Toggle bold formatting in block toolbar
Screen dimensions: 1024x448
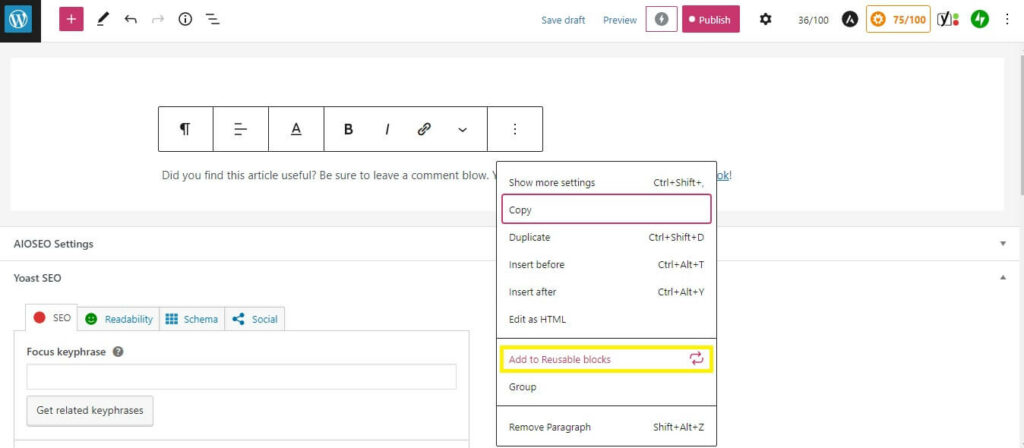pyautogui.click(x=349, y=129)
